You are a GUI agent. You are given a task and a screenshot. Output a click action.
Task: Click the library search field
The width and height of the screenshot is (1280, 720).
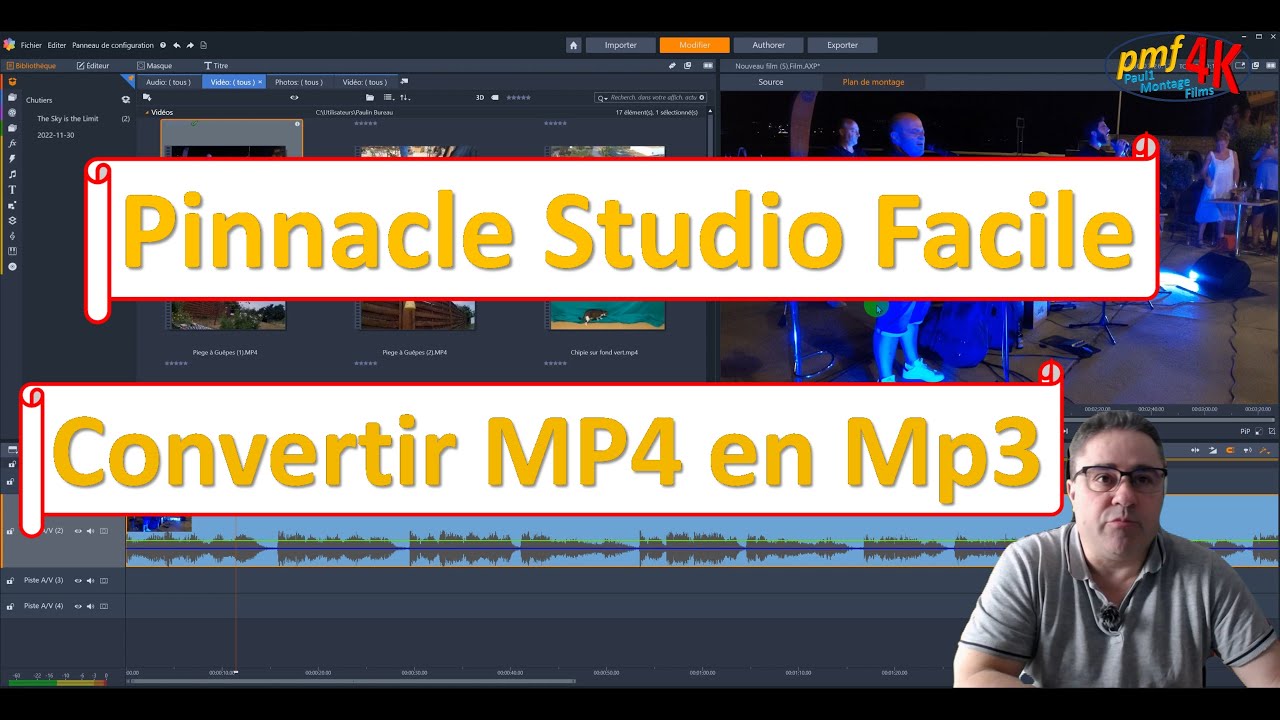(650, 98)
